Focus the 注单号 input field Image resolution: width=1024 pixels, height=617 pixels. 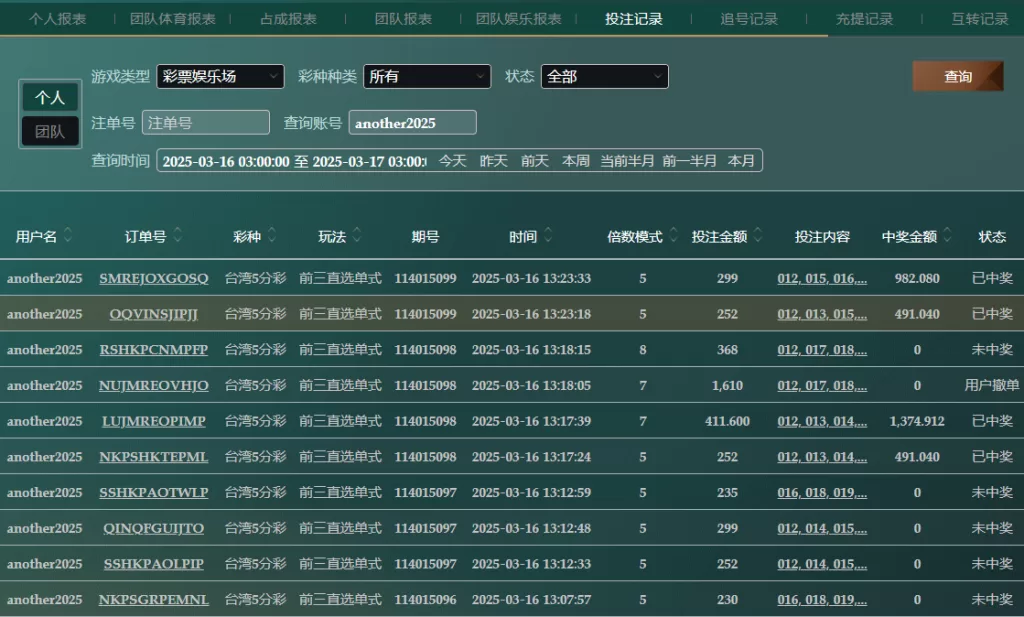point(206,123)
